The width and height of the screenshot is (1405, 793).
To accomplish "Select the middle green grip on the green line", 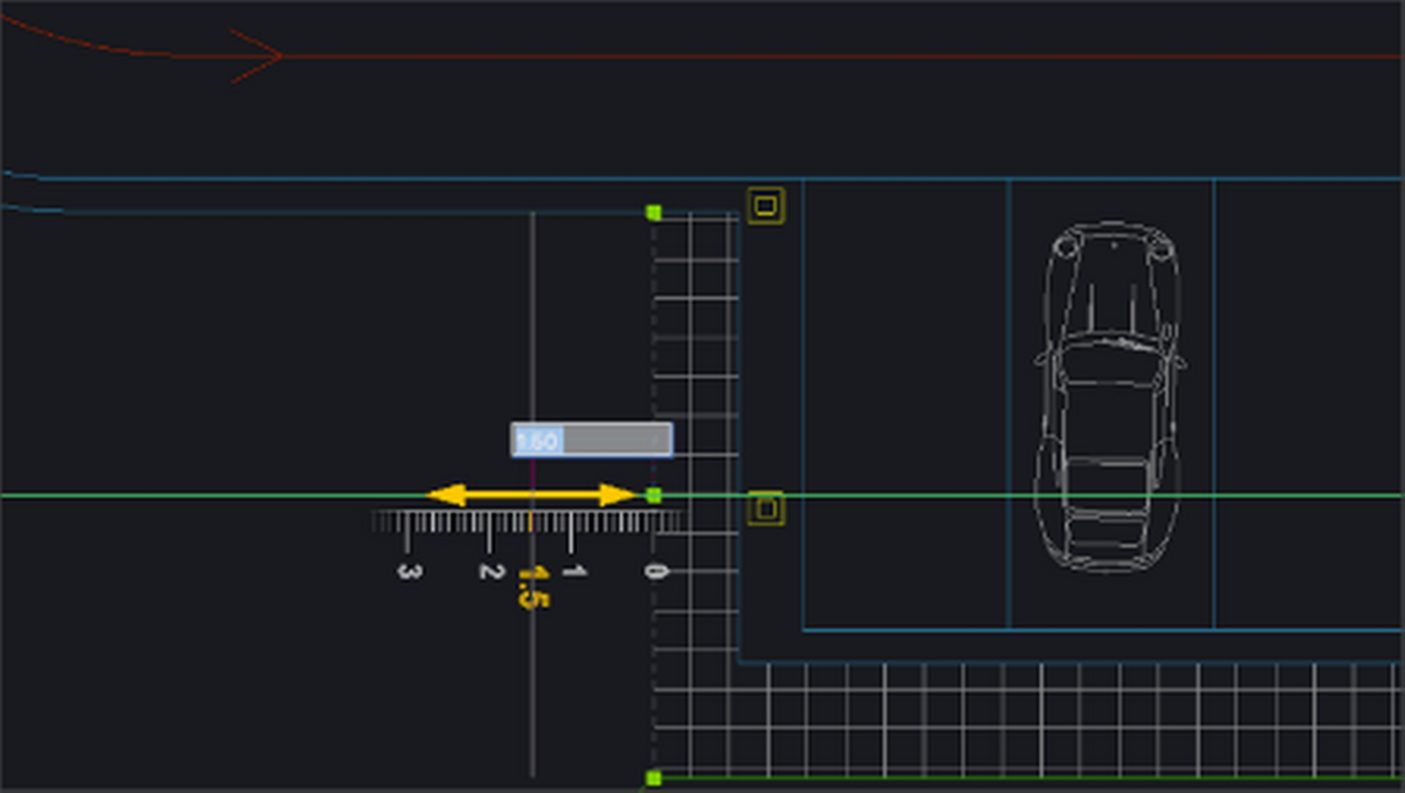I will coord(654,495).
